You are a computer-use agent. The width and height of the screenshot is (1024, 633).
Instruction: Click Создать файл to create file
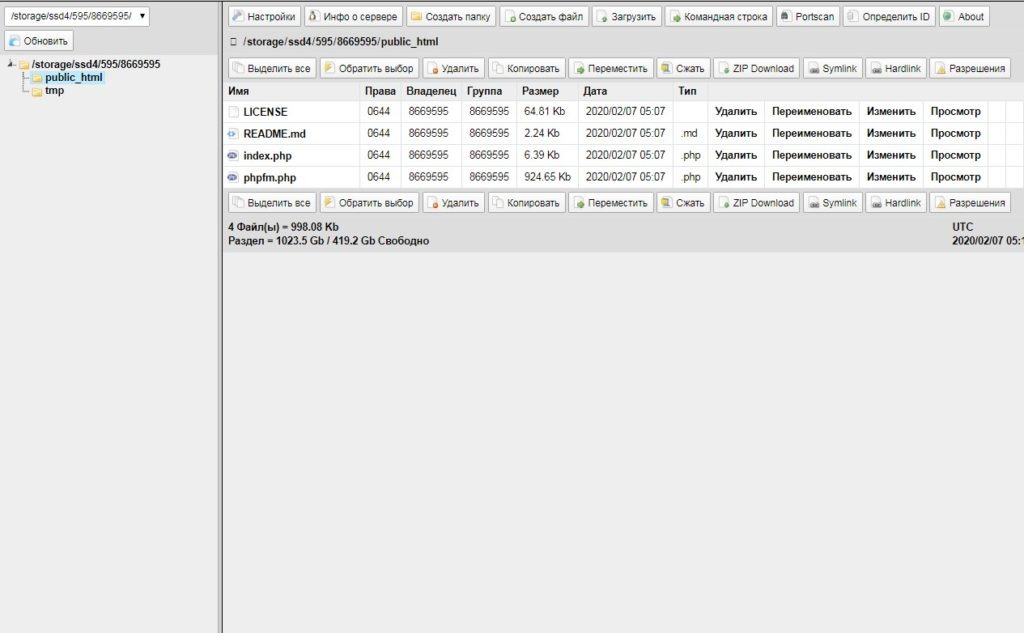click(544, 16)
